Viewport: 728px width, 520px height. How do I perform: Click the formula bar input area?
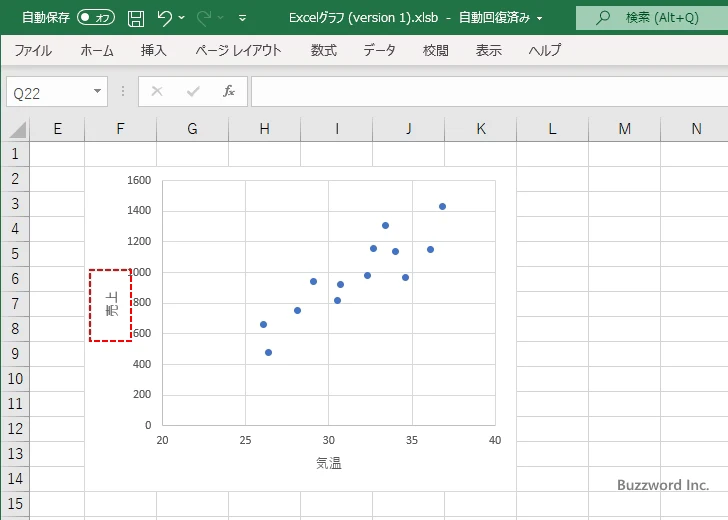tap(489, 92)
